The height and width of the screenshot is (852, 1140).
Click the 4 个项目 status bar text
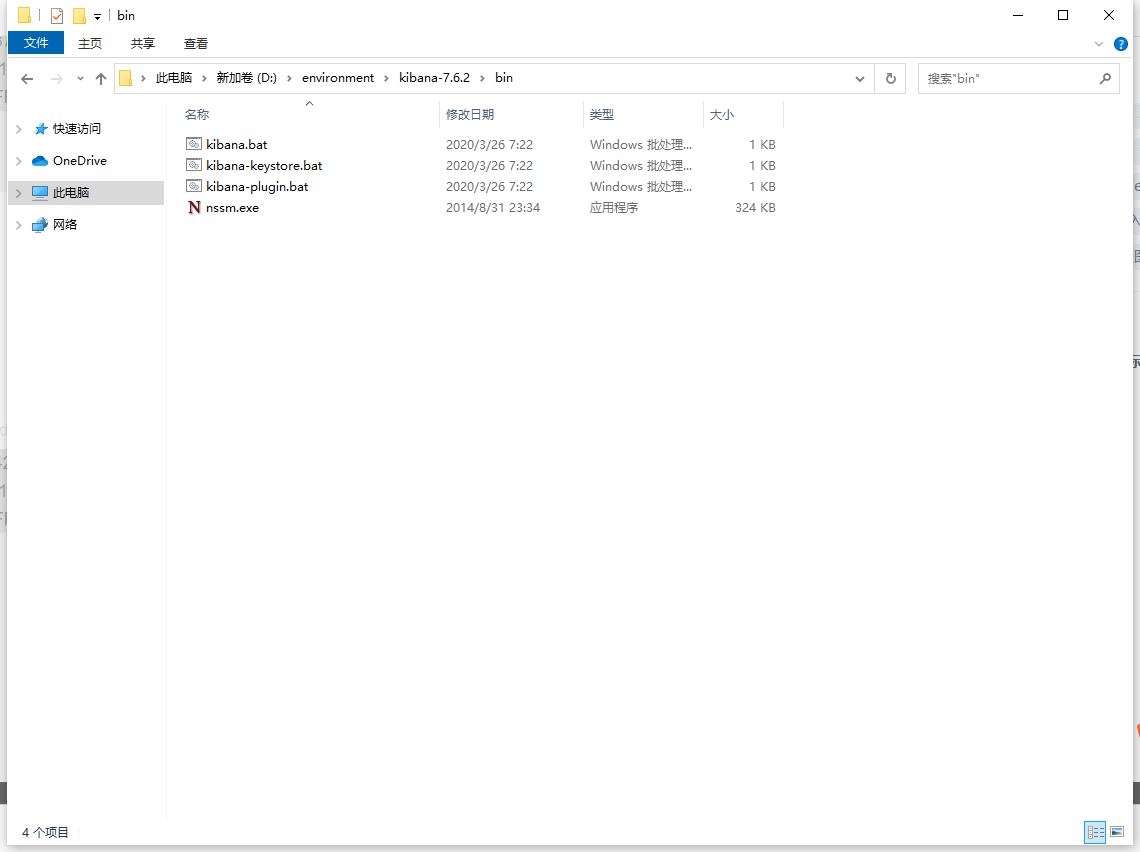pyautogui.click(x=45, y=832)
